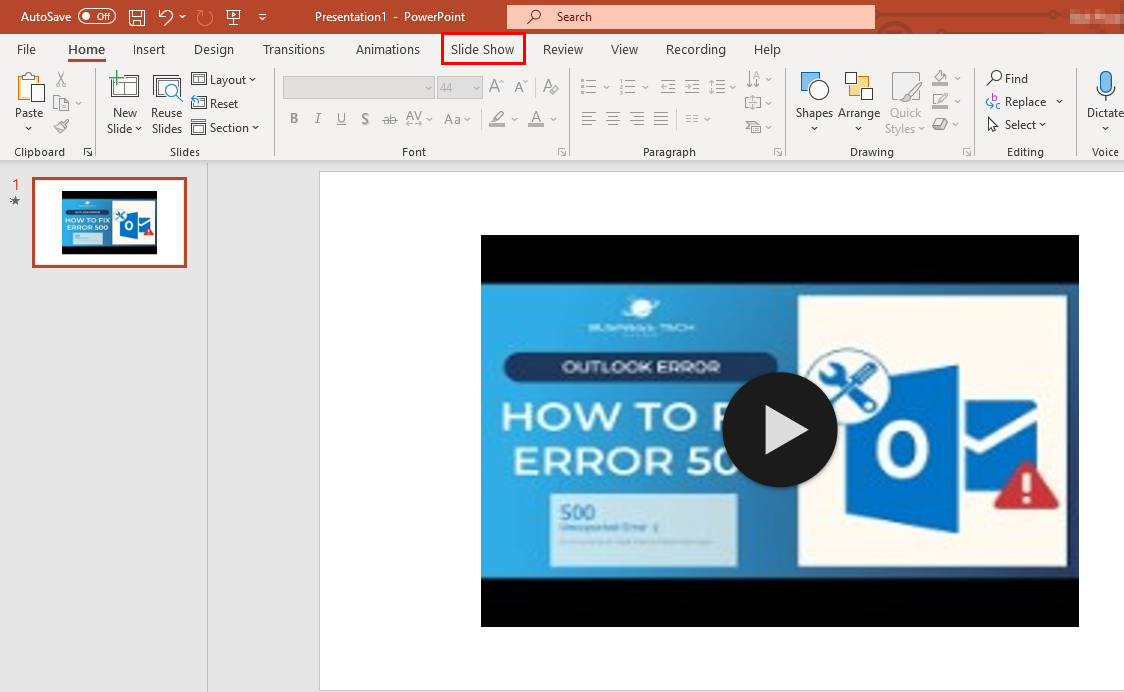Click the Line Spacing icon

pyautogui.click(x=717, y=87)
